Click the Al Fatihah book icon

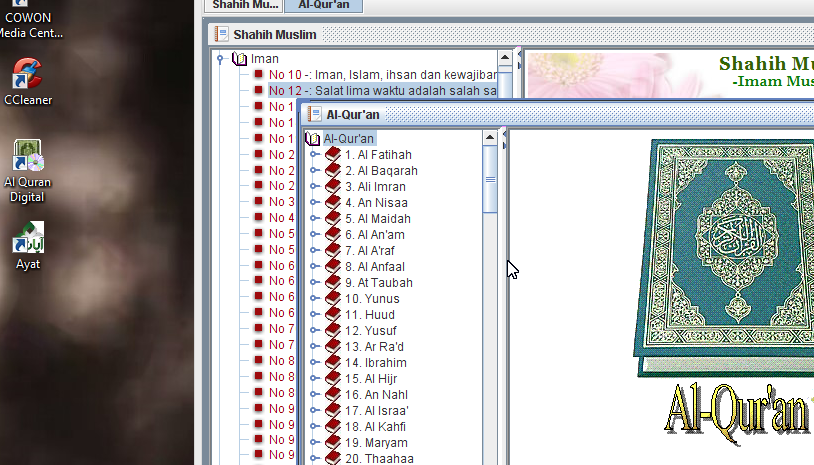coord(333,155)
